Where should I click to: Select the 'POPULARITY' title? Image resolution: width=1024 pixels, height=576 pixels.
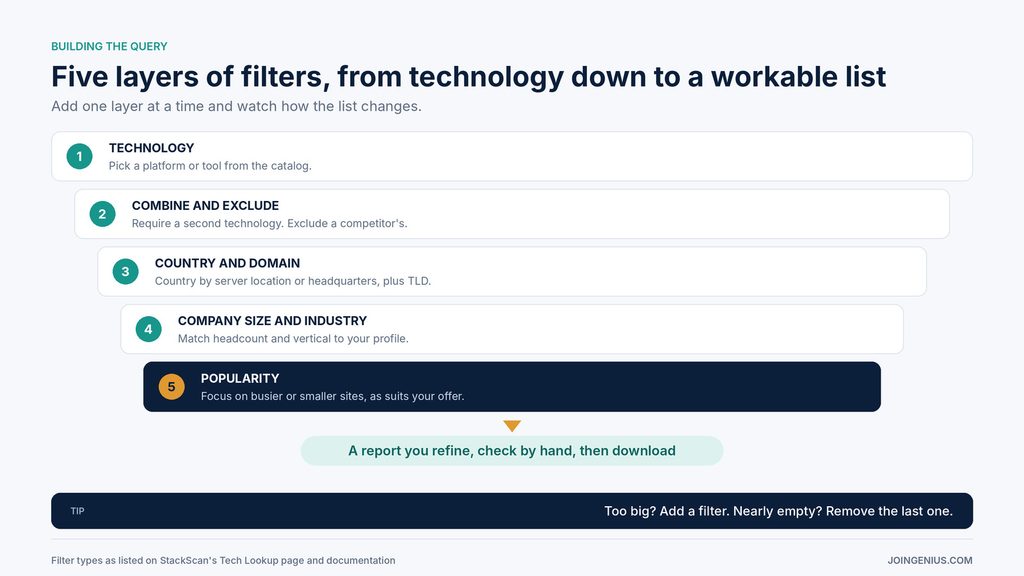(240, 378)
